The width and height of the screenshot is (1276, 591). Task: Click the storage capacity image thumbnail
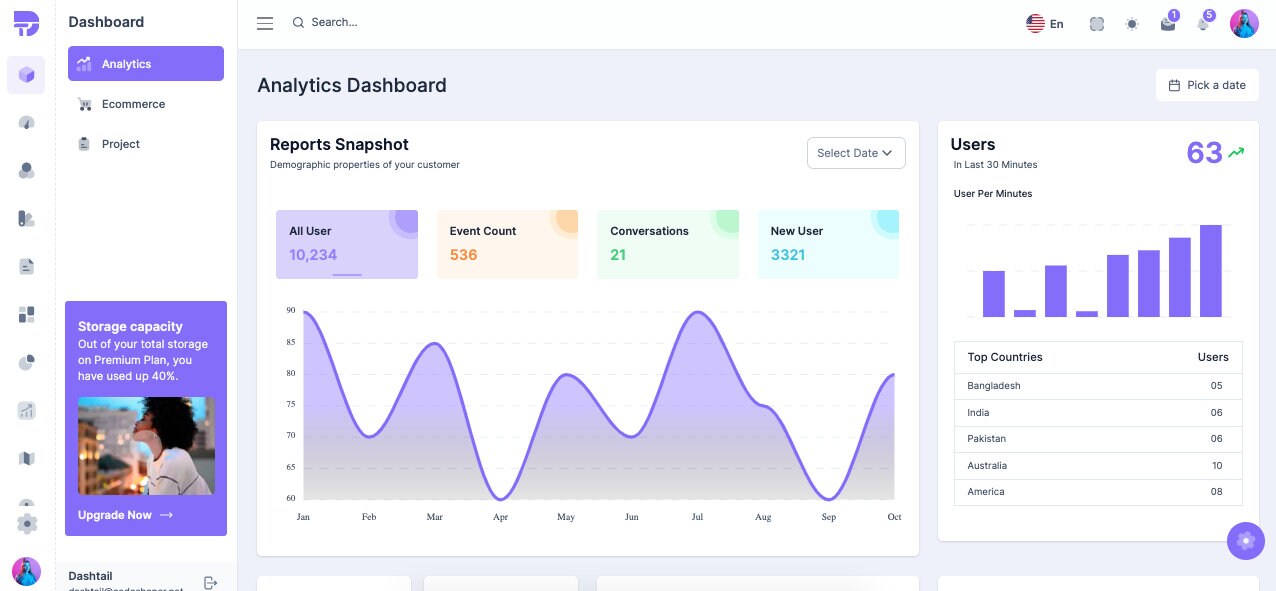[x=146, y=446]
